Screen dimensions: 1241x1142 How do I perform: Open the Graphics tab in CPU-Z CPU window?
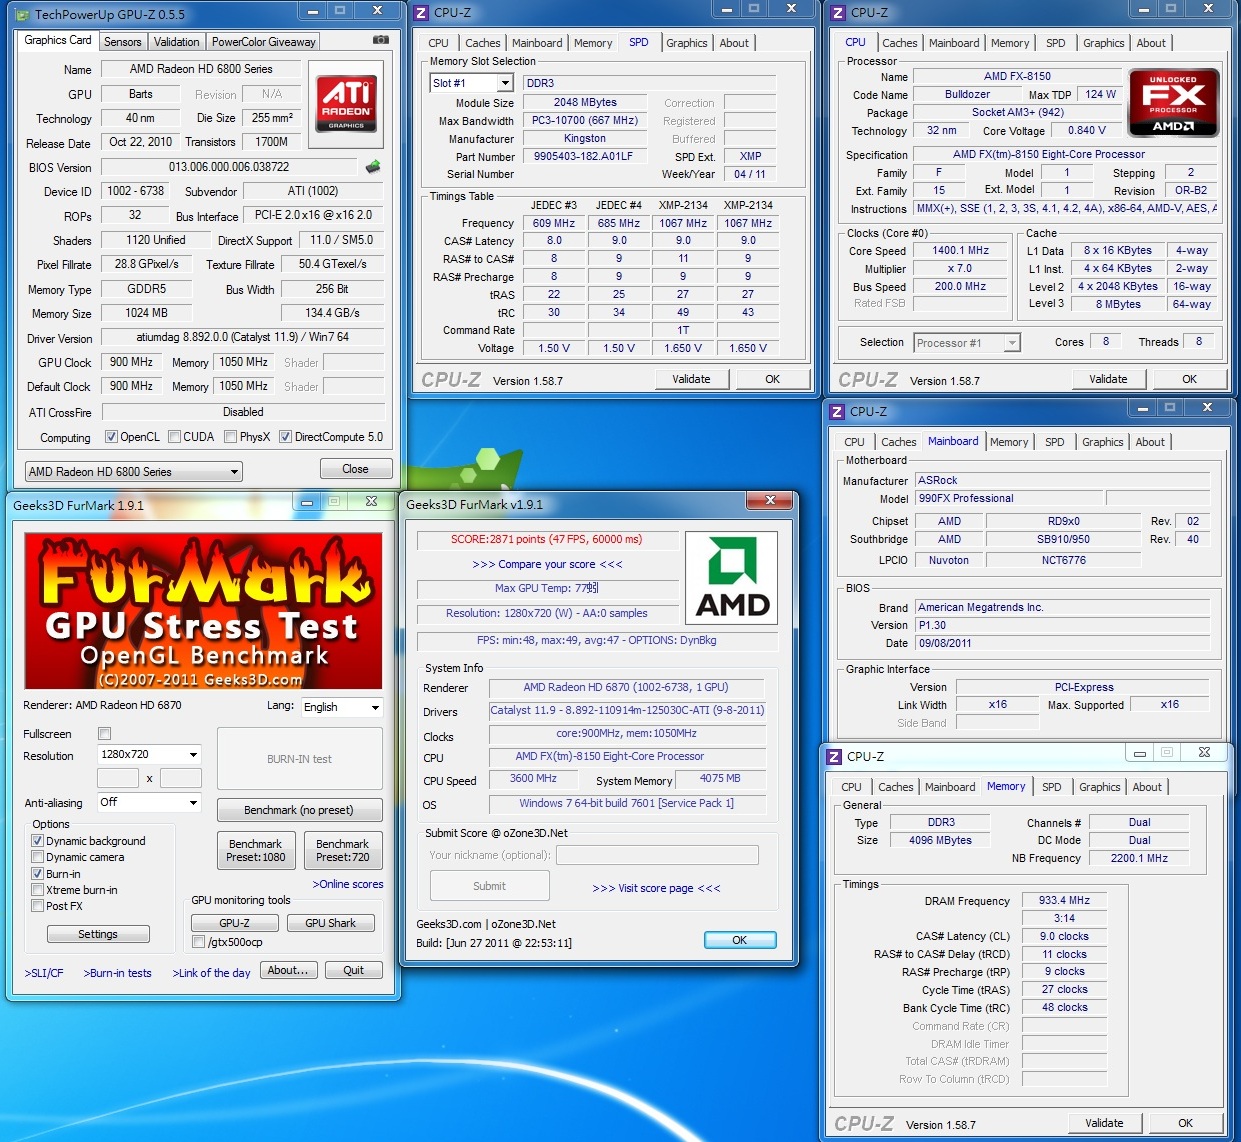[1103, 43]
